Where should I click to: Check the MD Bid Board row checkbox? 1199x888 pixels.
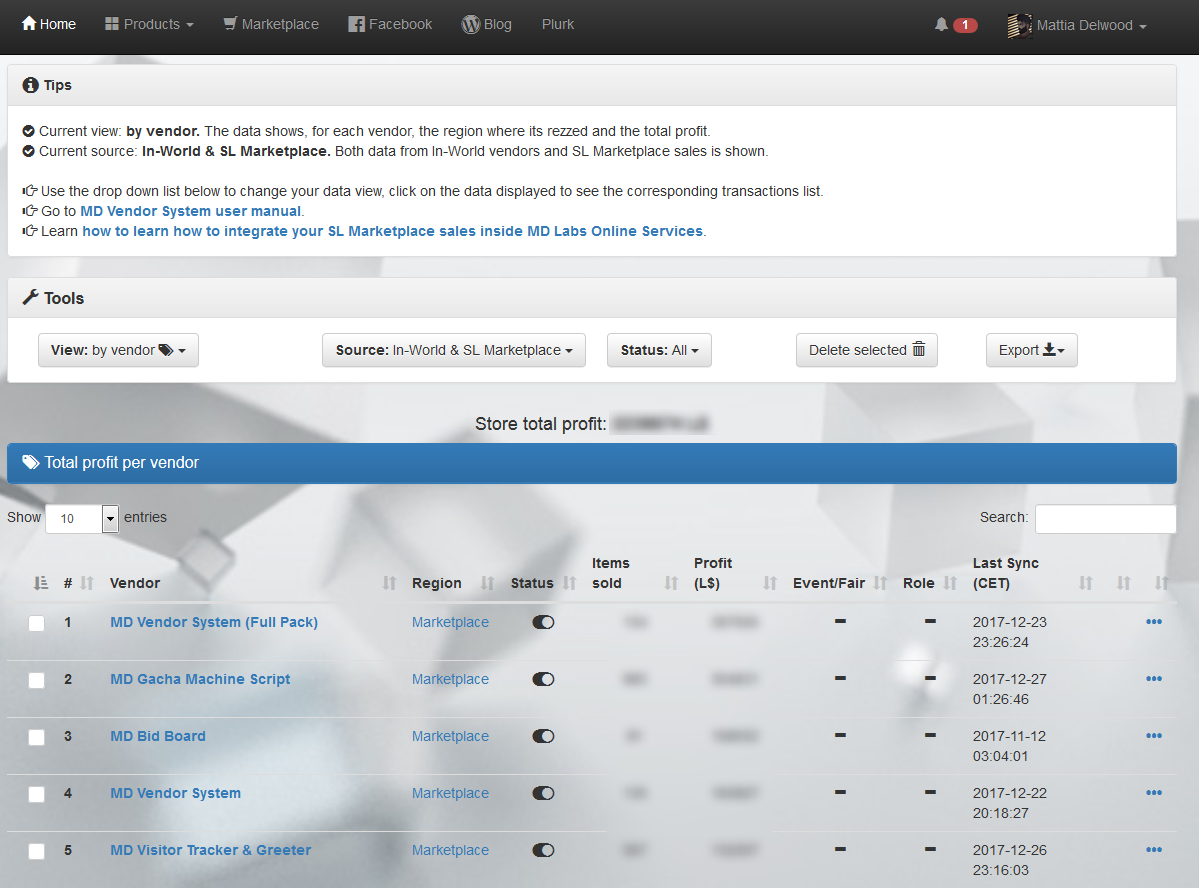click(37, 737)
